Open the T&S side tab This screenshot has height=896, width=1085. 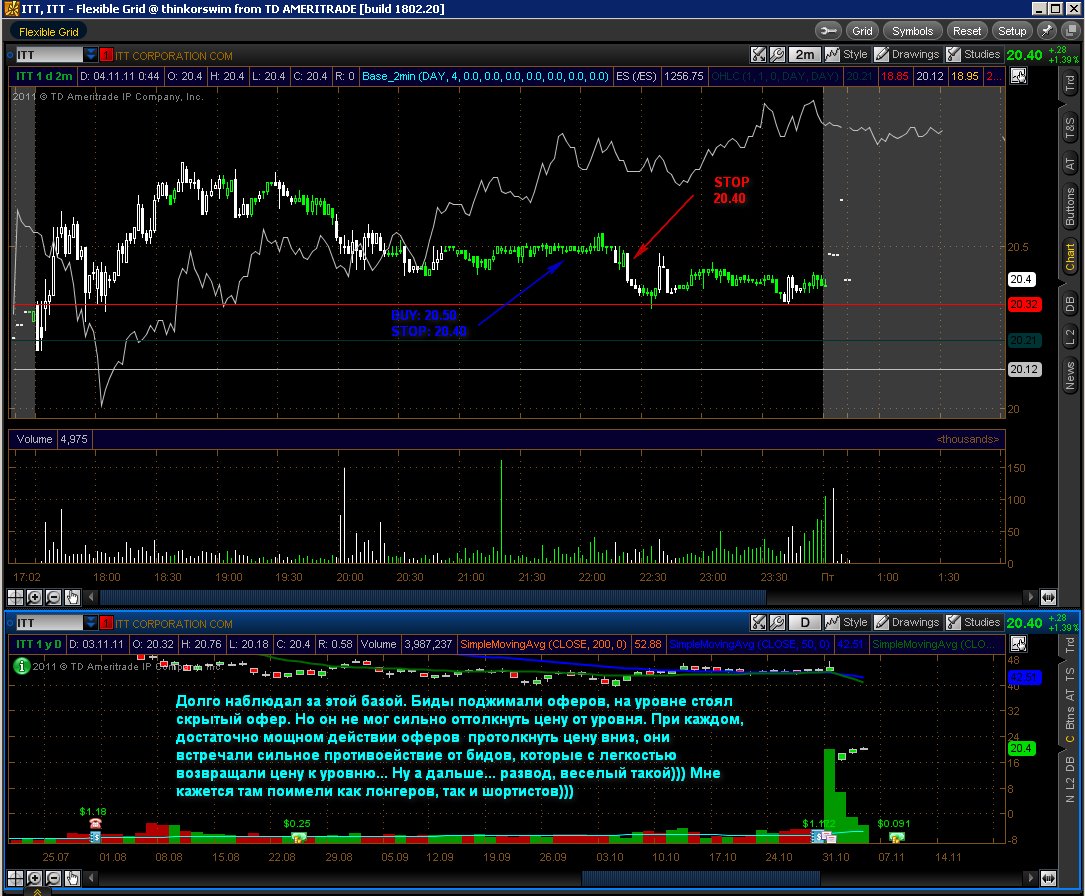(x=1070, y=128)
